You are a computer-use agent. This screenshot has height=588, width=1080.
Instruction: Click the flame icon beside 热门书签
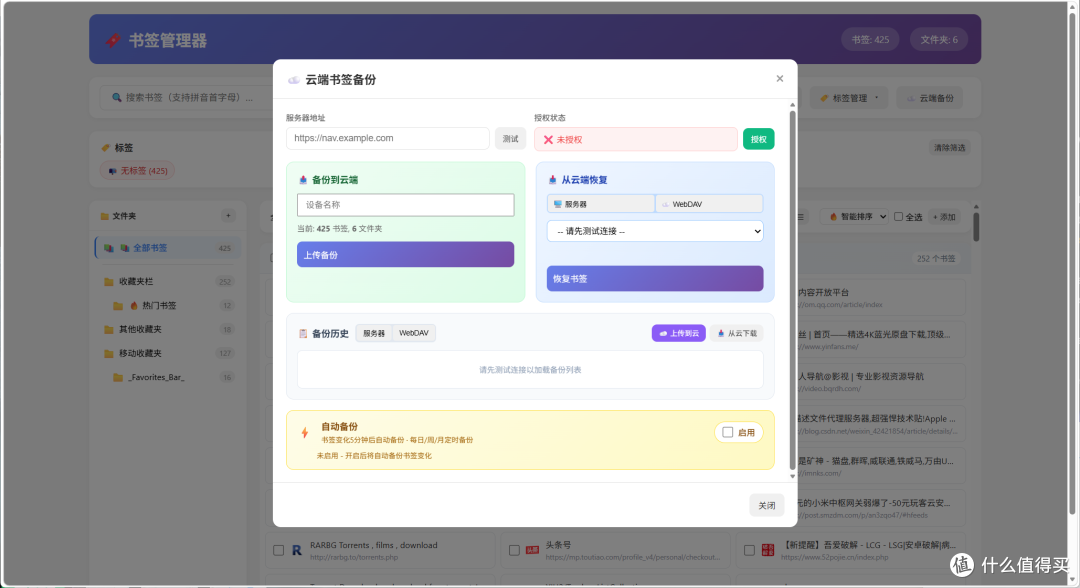pos(134,306)
